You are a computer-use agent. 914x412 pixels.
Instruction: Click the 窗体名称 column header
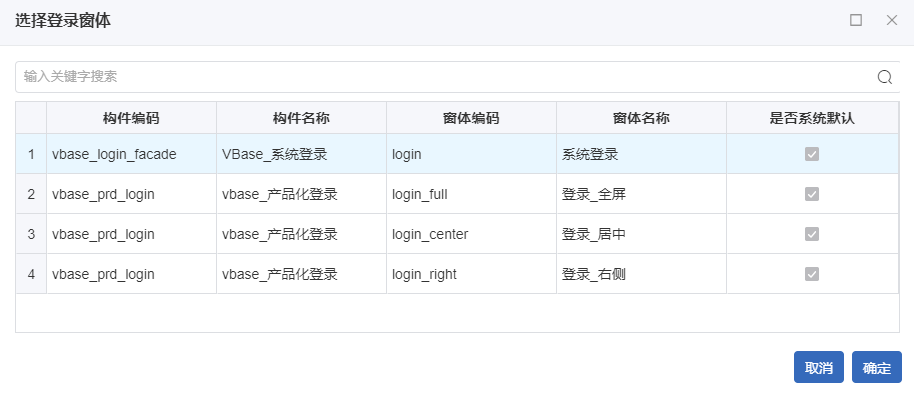tap(641, 118)
